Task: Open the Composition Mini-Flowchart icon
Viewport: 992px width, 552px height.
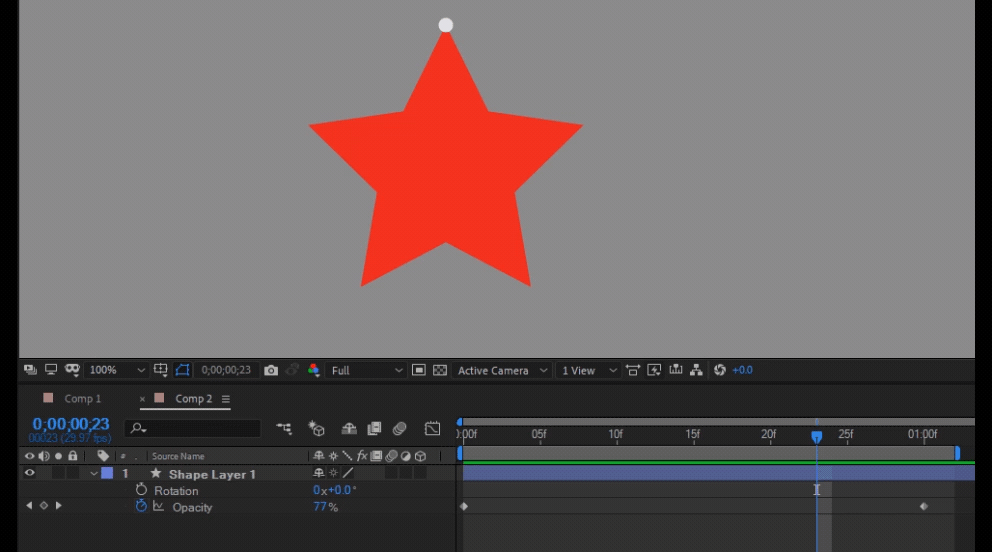Action: (x=284, y=429)
